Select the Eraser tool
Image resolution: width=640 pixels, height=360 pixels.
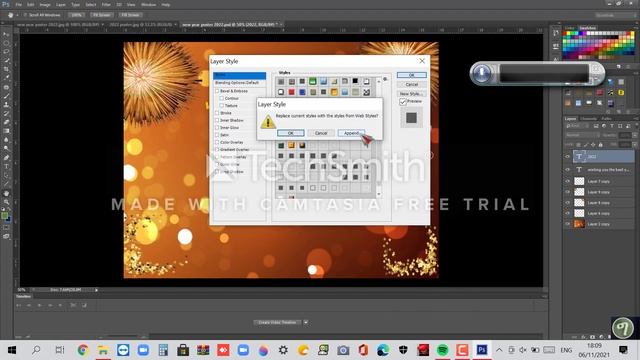6,122
